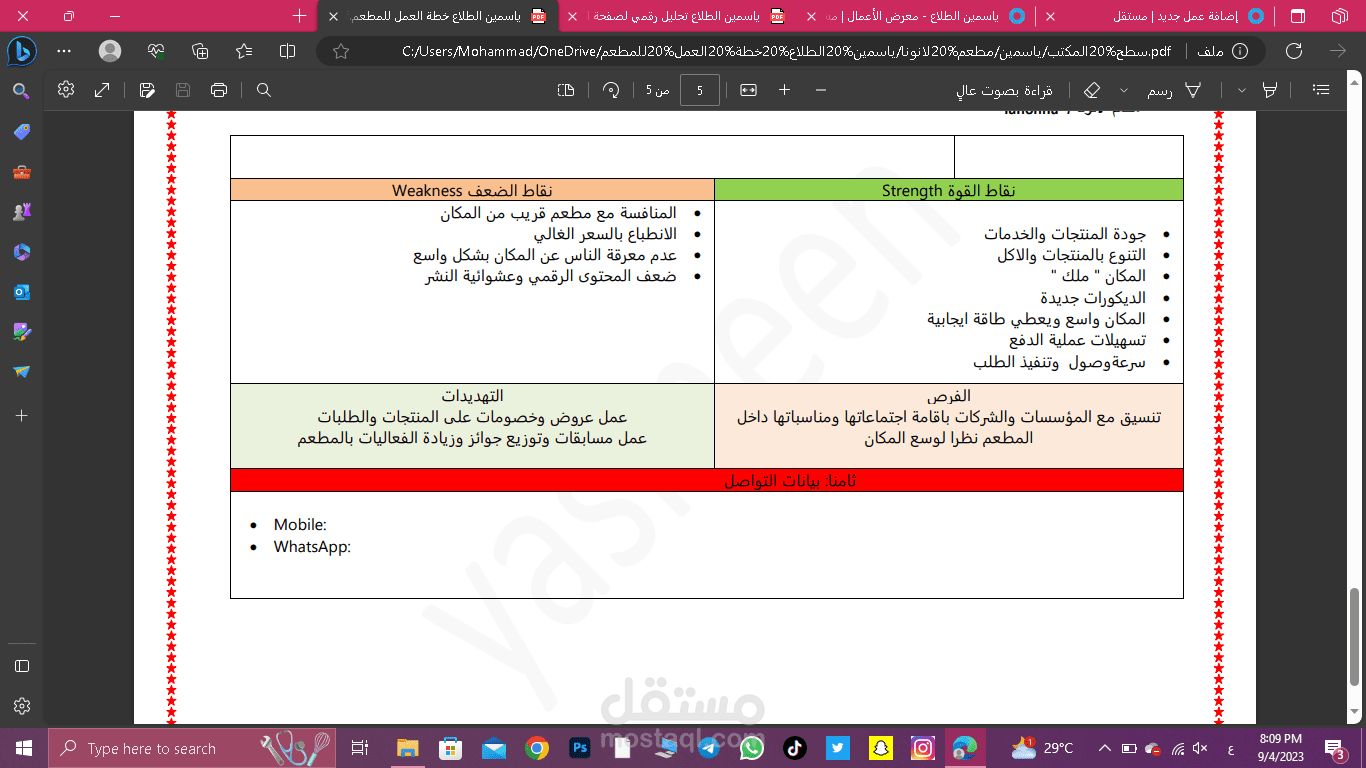Add this page to favorites star

(341, 51)
